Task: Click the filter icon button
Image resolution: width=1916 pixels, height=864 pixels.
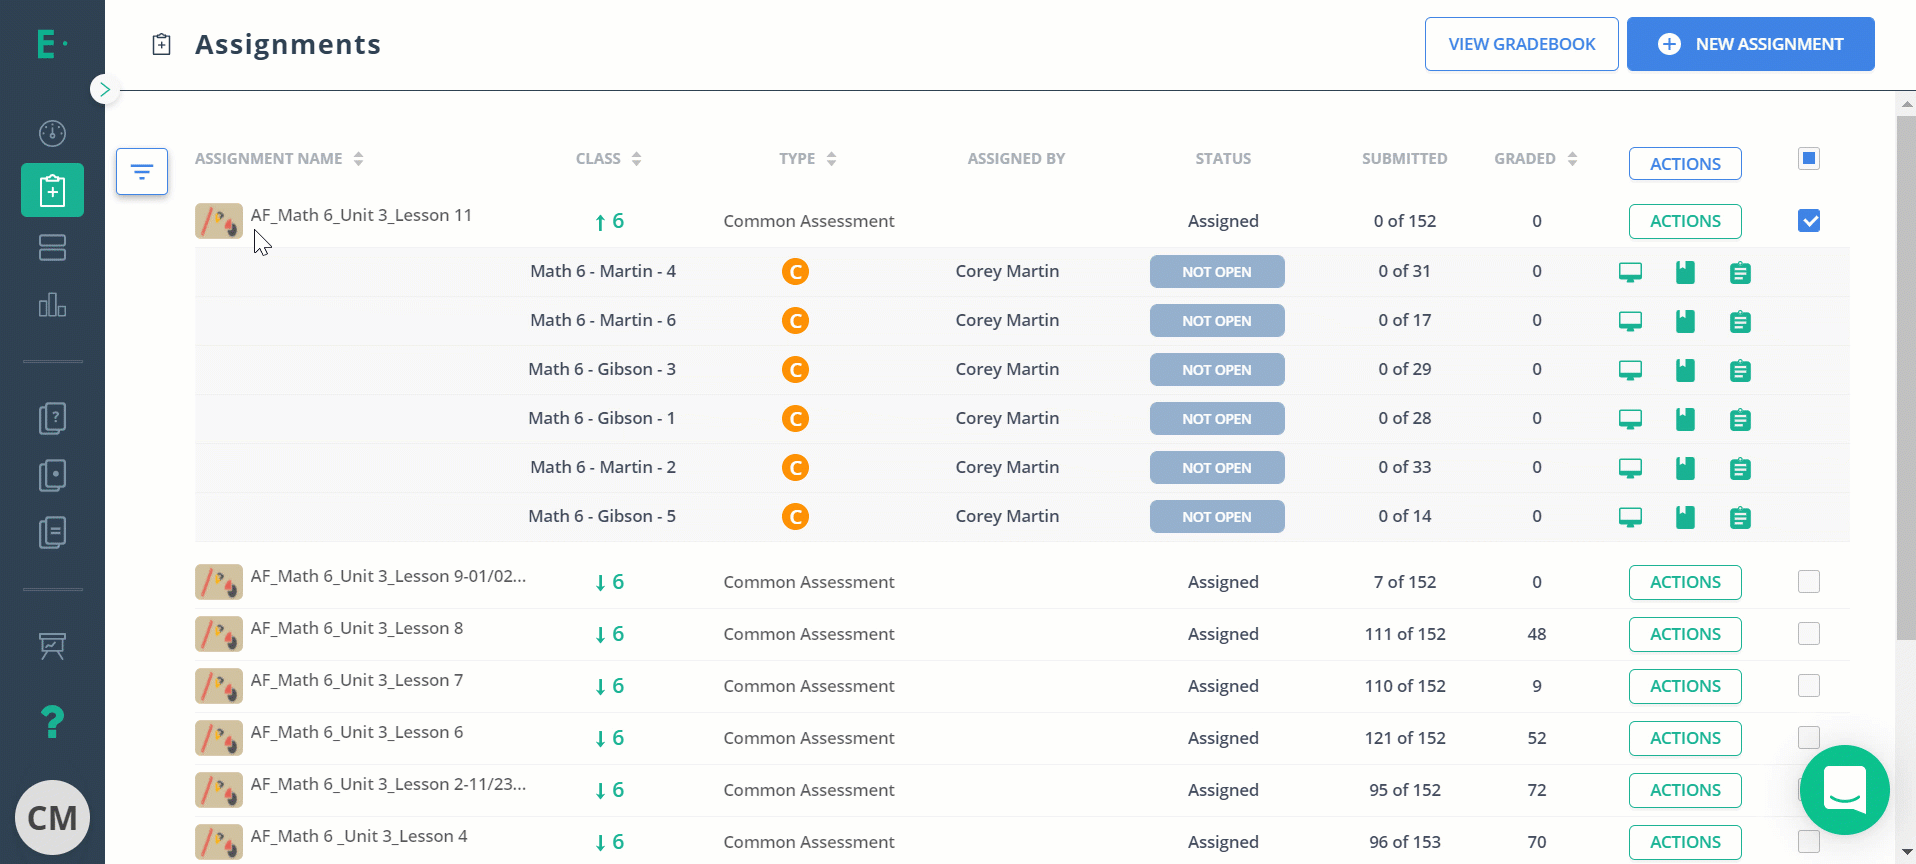Action: pyautogui.click(x=142, y=172)
